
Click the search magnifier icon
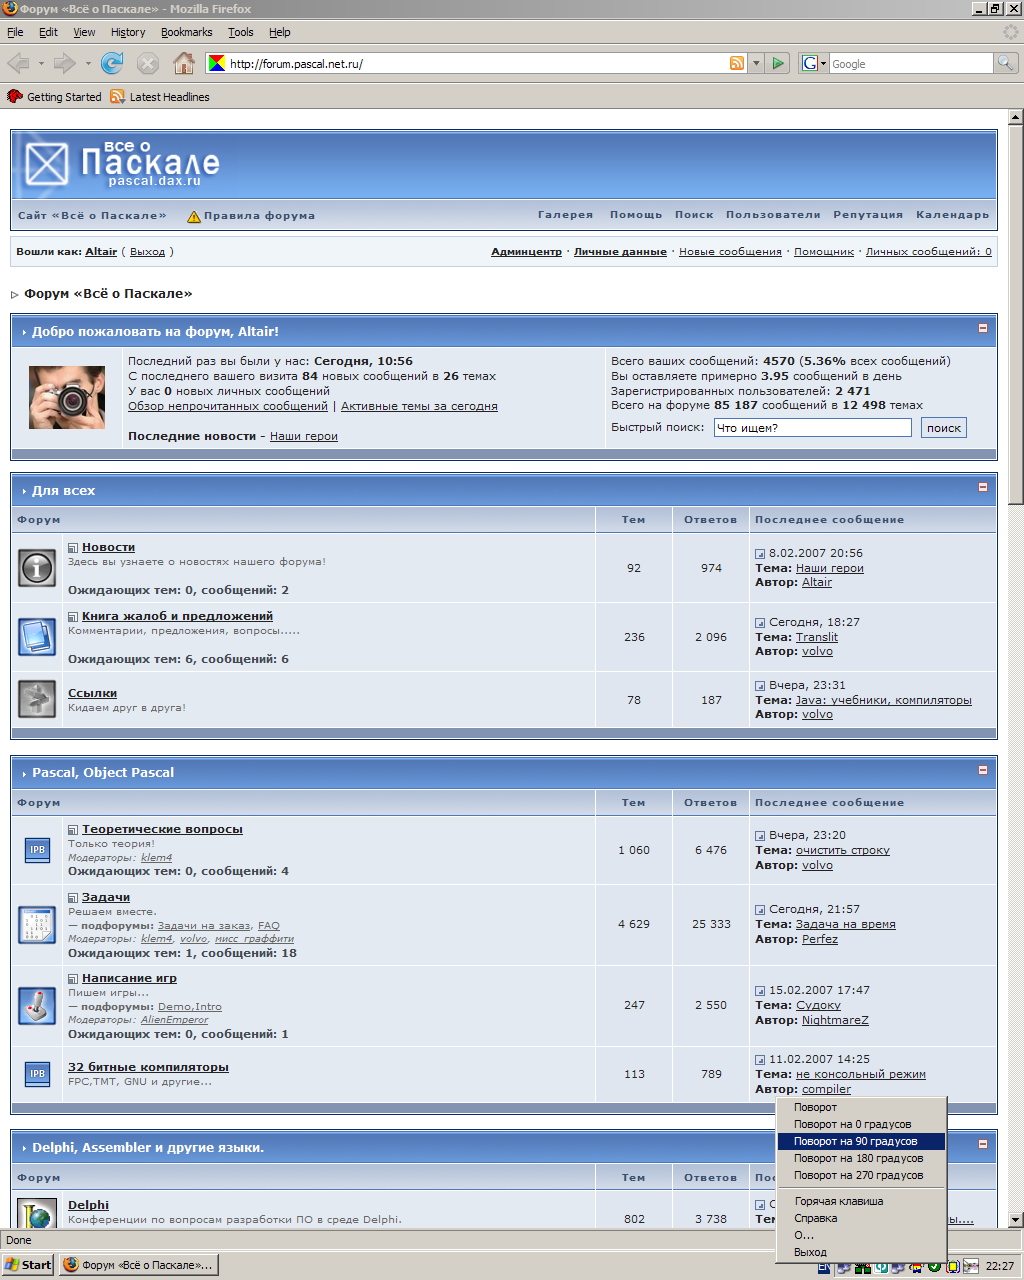(x=1005, y=64)
